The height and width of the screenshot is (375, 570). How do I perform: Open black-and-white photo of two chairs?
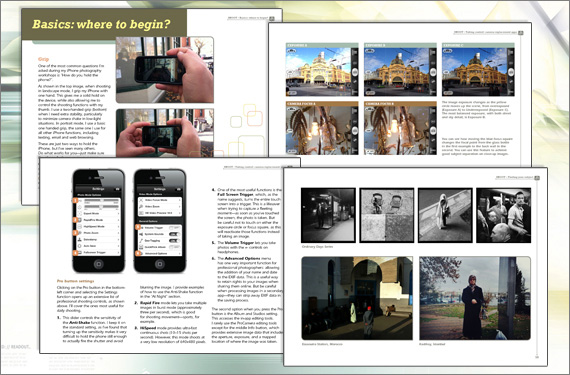tap(386, 215)
